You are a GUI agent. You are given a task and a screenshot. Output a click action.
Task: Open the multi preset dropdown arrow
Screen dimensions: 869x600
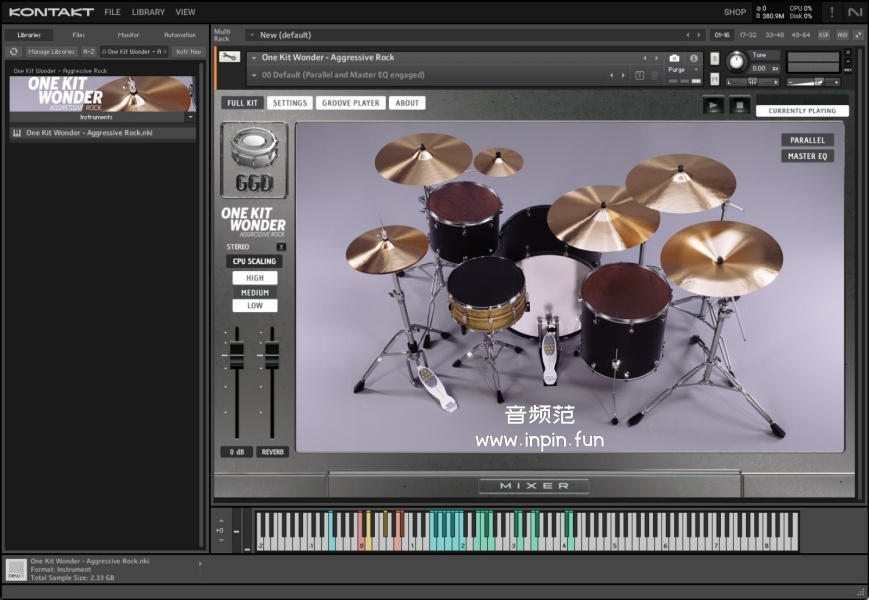click(252, 35)
